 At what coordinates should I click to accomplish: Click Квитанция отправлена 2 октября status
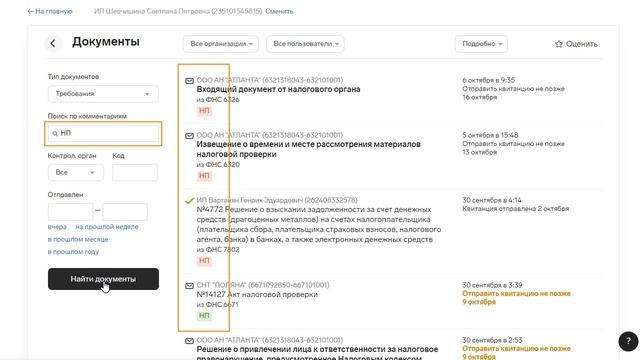516,209
